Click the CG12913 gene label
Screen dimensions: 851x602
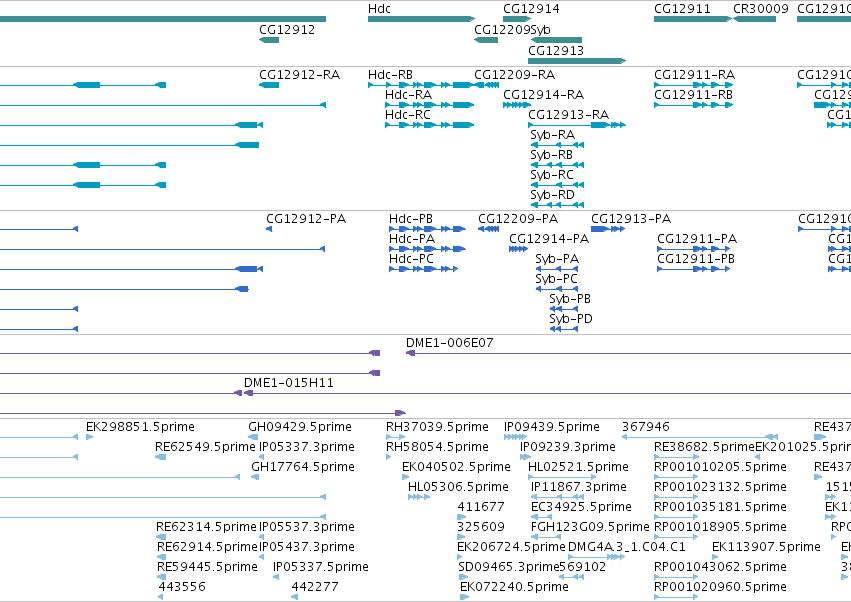[x=556, y=50]
